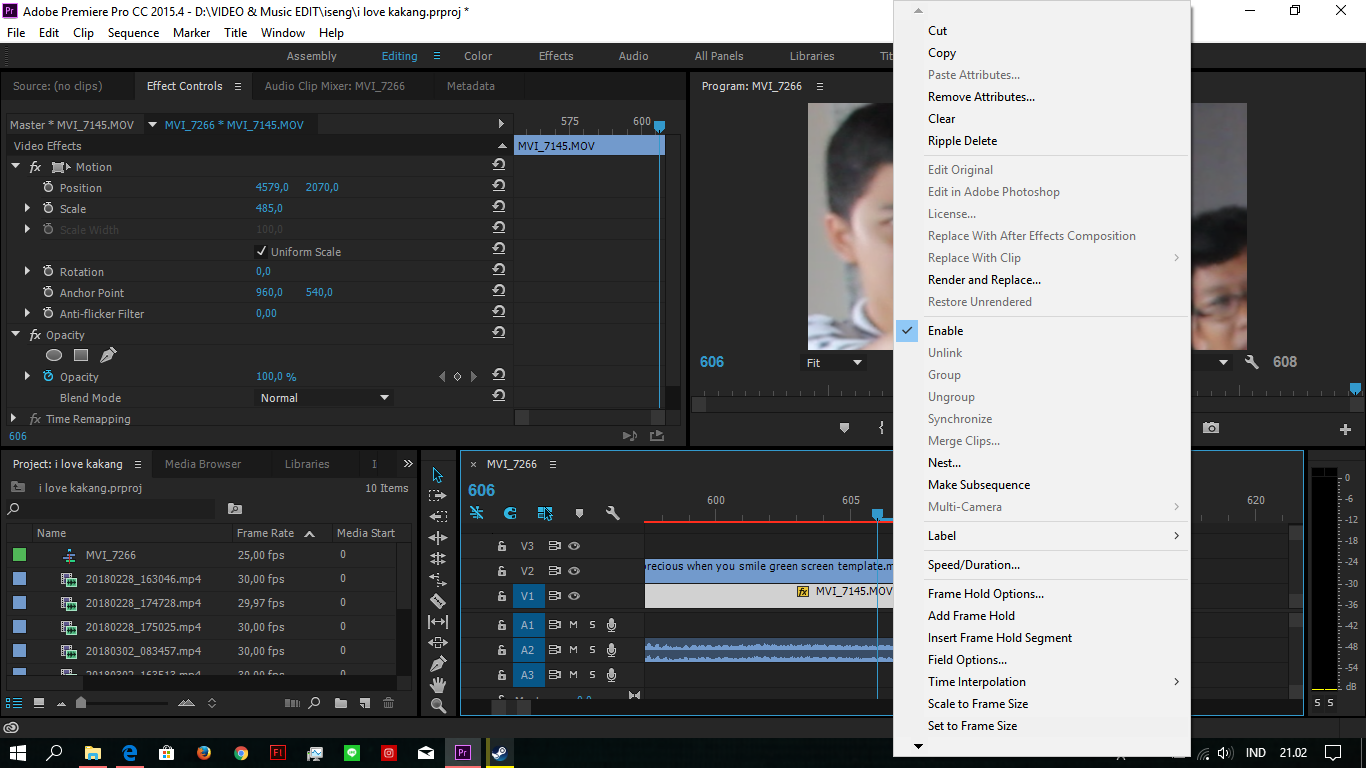This screenshot has width=1366, height=768.
Task: Collapse the Motion effect group
Action: tap(16, 167)
